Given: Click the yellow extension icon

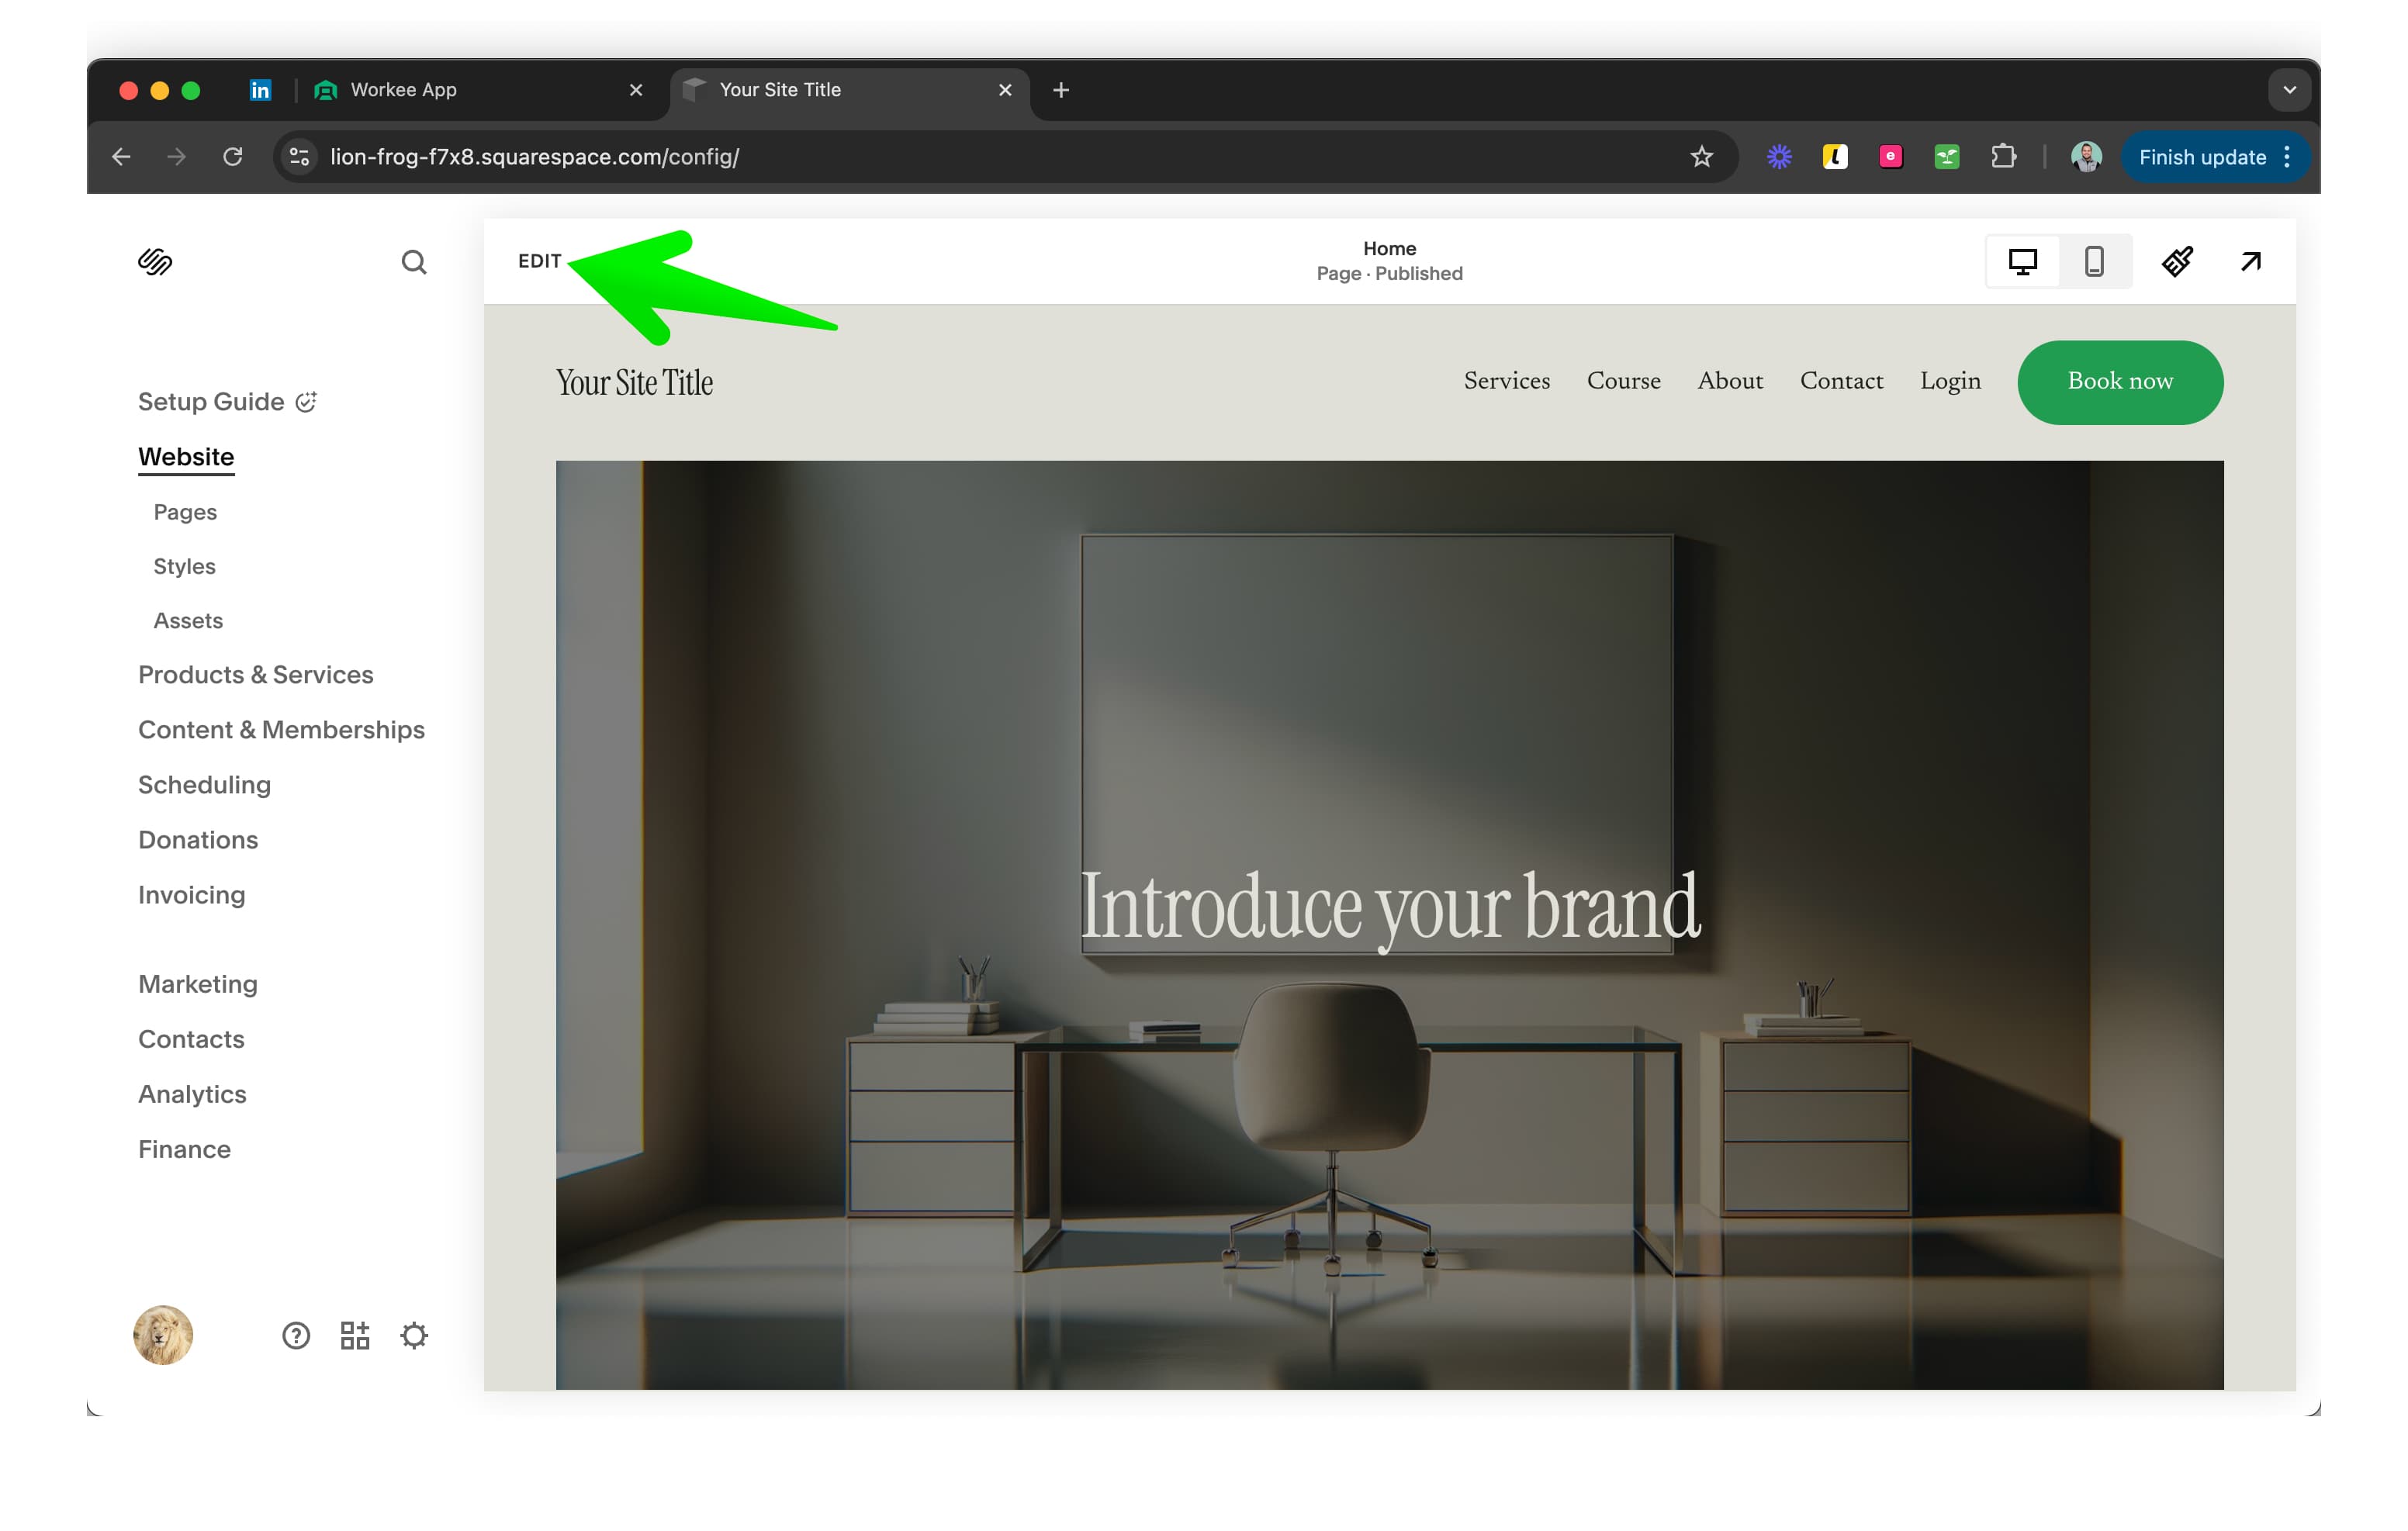Looking at the screenshot, I should coord(1835,157).
